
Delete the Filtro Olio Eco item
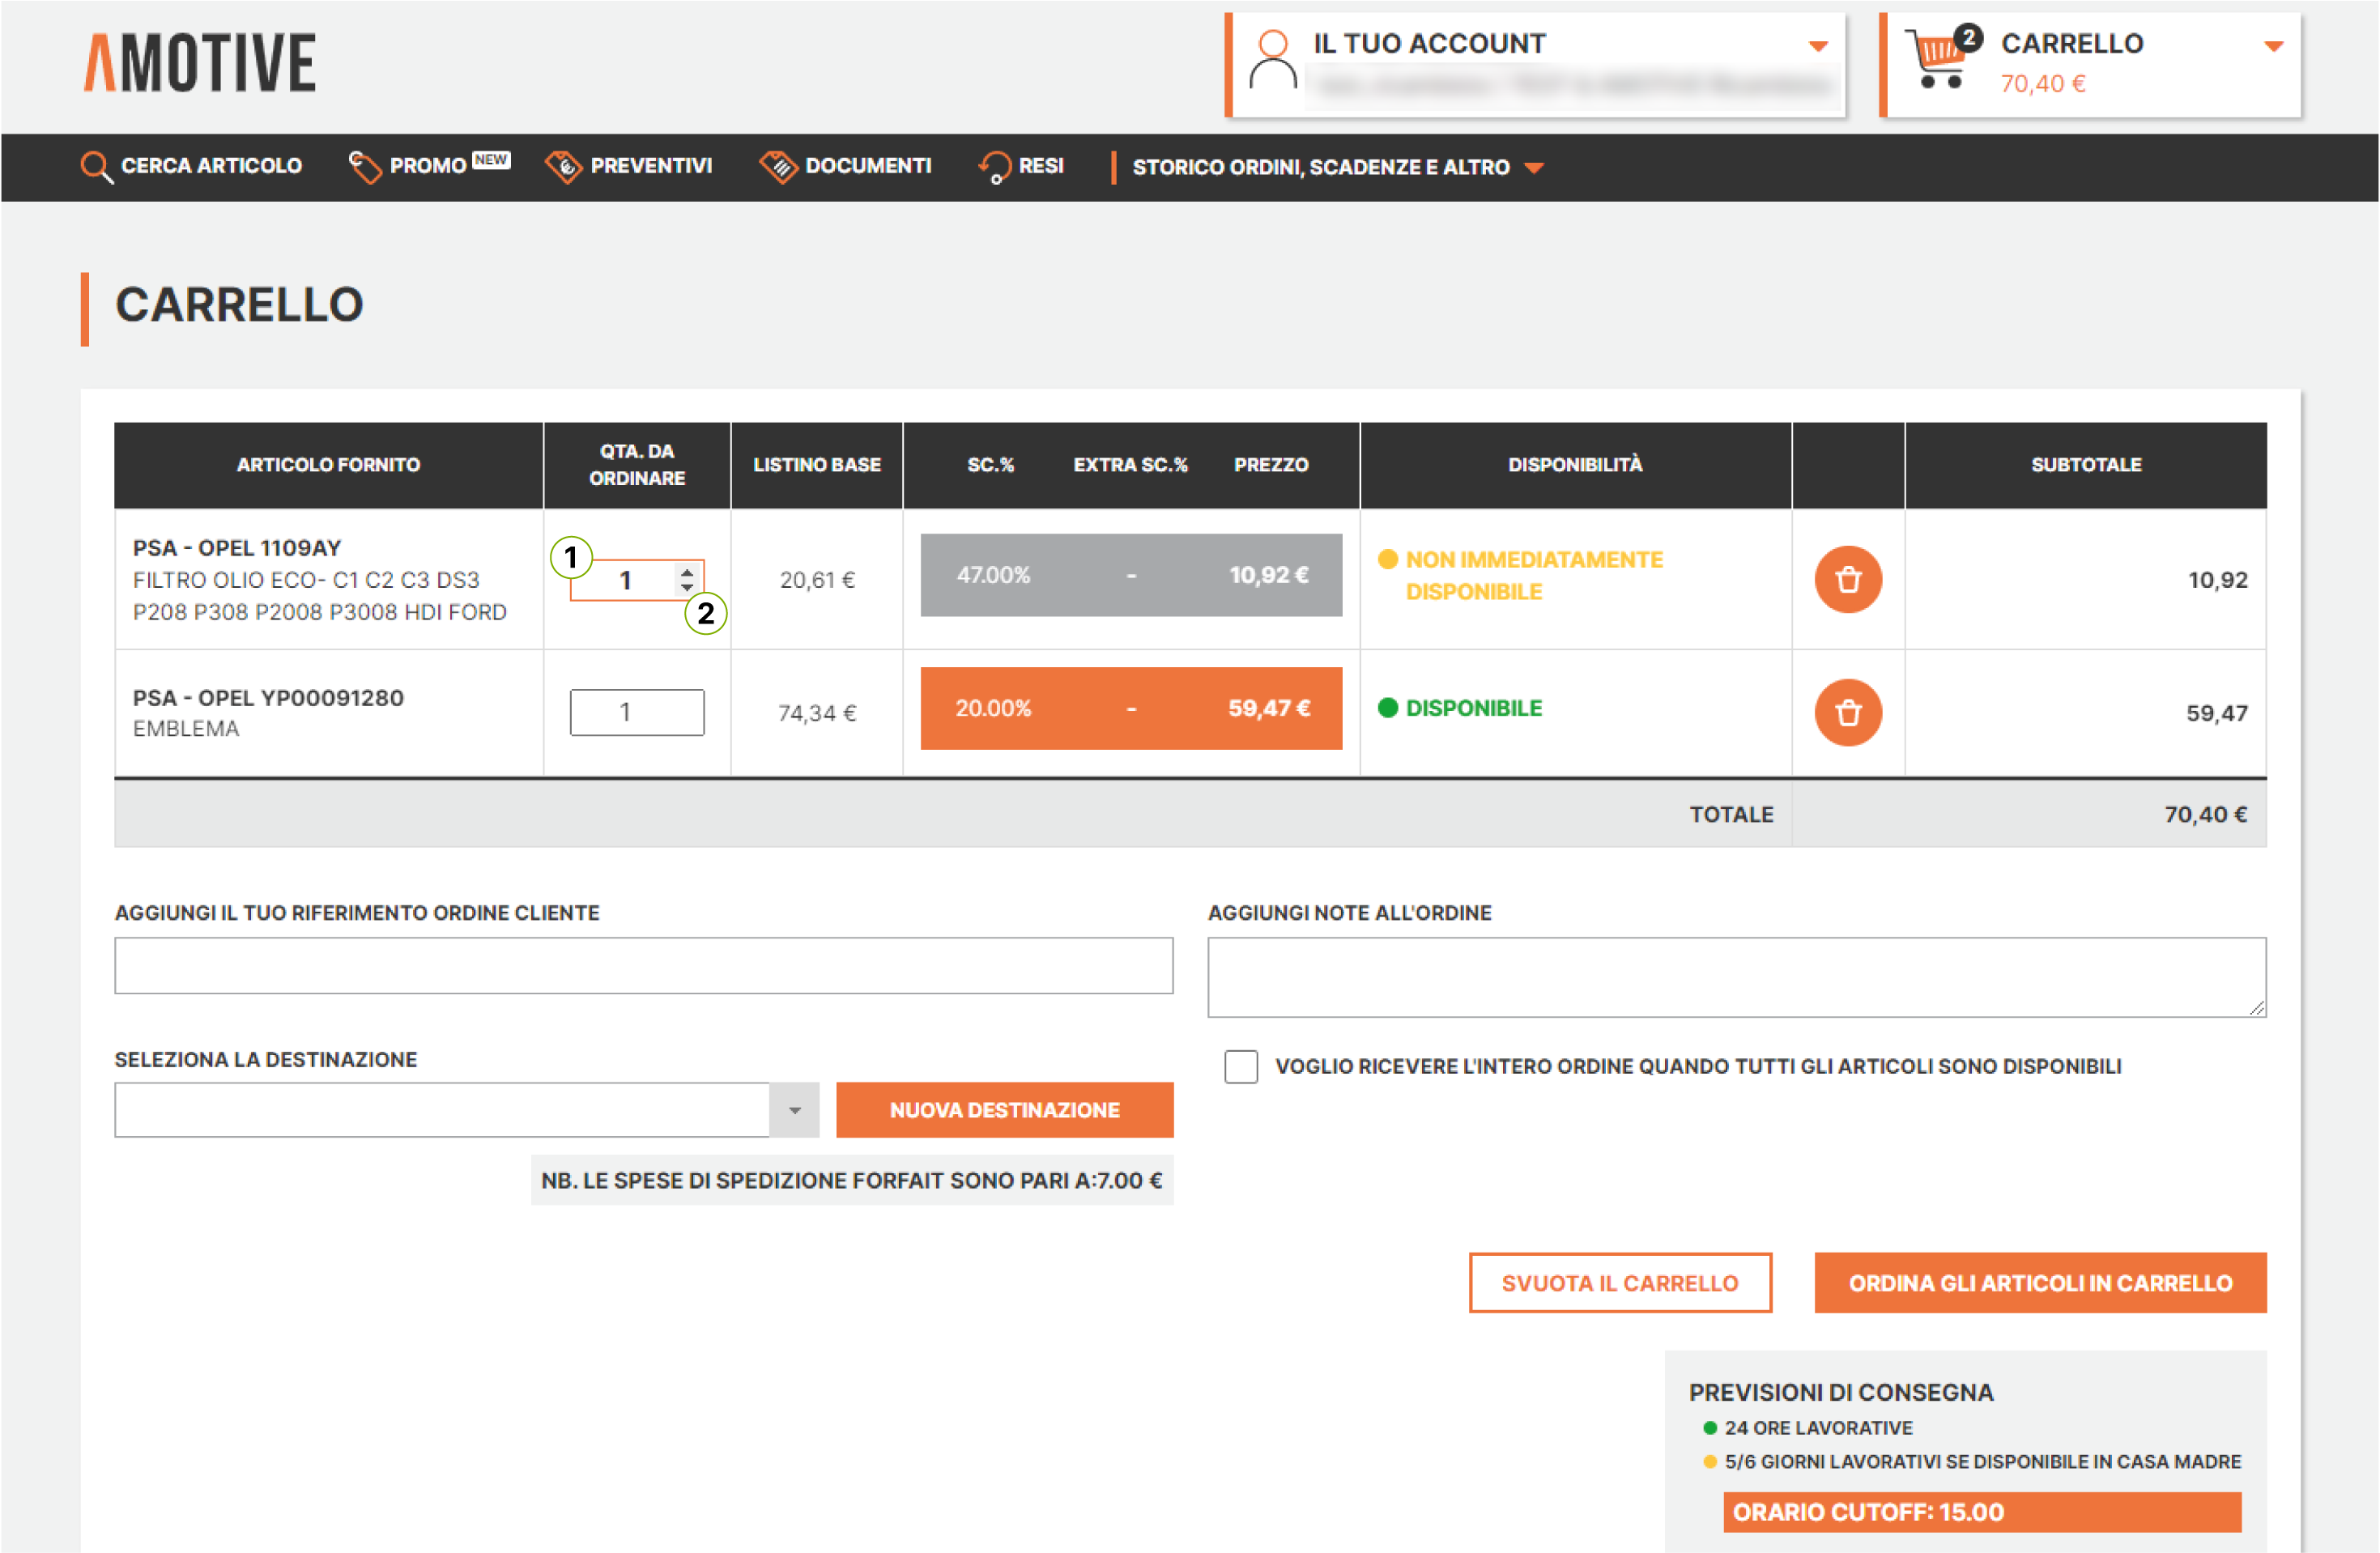click(1847, 579)
